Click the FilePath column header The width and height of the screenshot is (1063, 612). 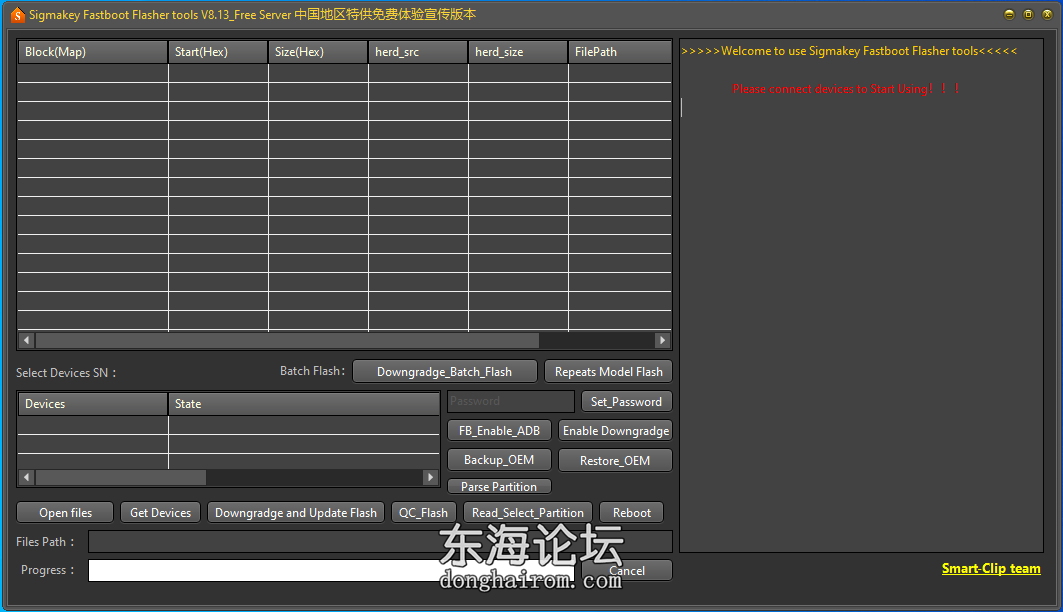coord(620,52)
